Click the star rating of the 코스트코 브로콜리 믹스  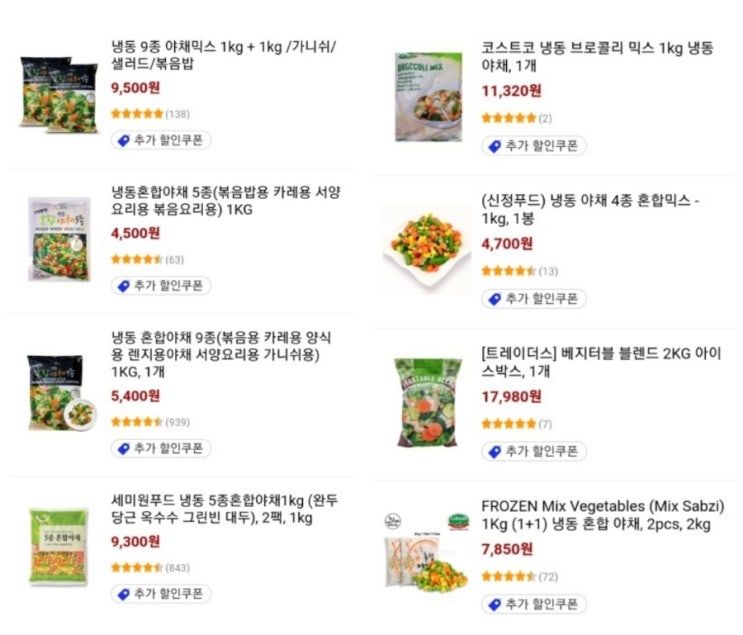point(508,118)
